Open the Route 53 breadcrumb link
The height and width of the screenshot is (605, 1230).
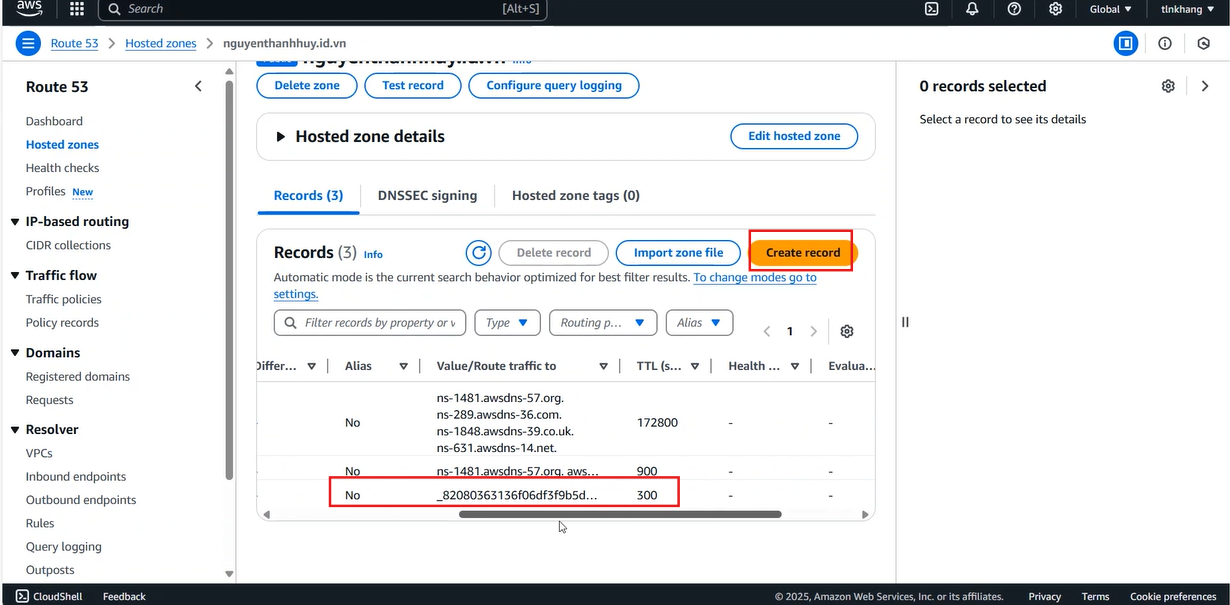tap(75, 43)
